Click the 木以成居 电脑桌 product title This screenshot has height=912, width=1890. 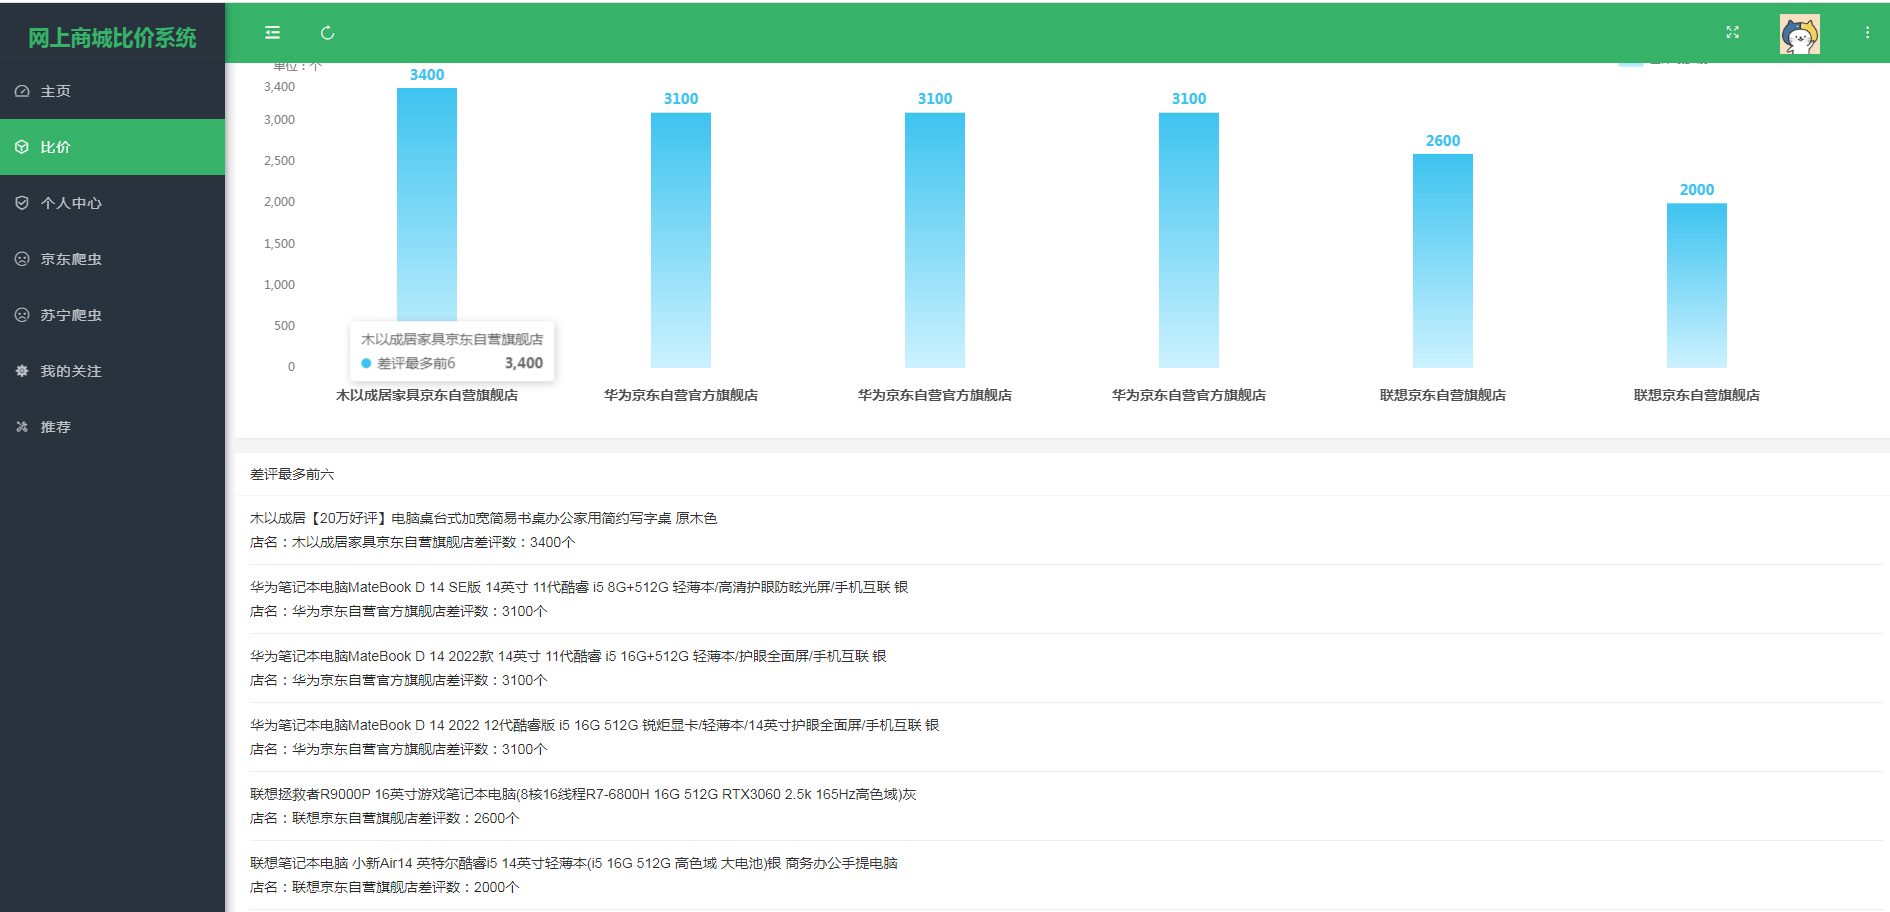[484, 518]
